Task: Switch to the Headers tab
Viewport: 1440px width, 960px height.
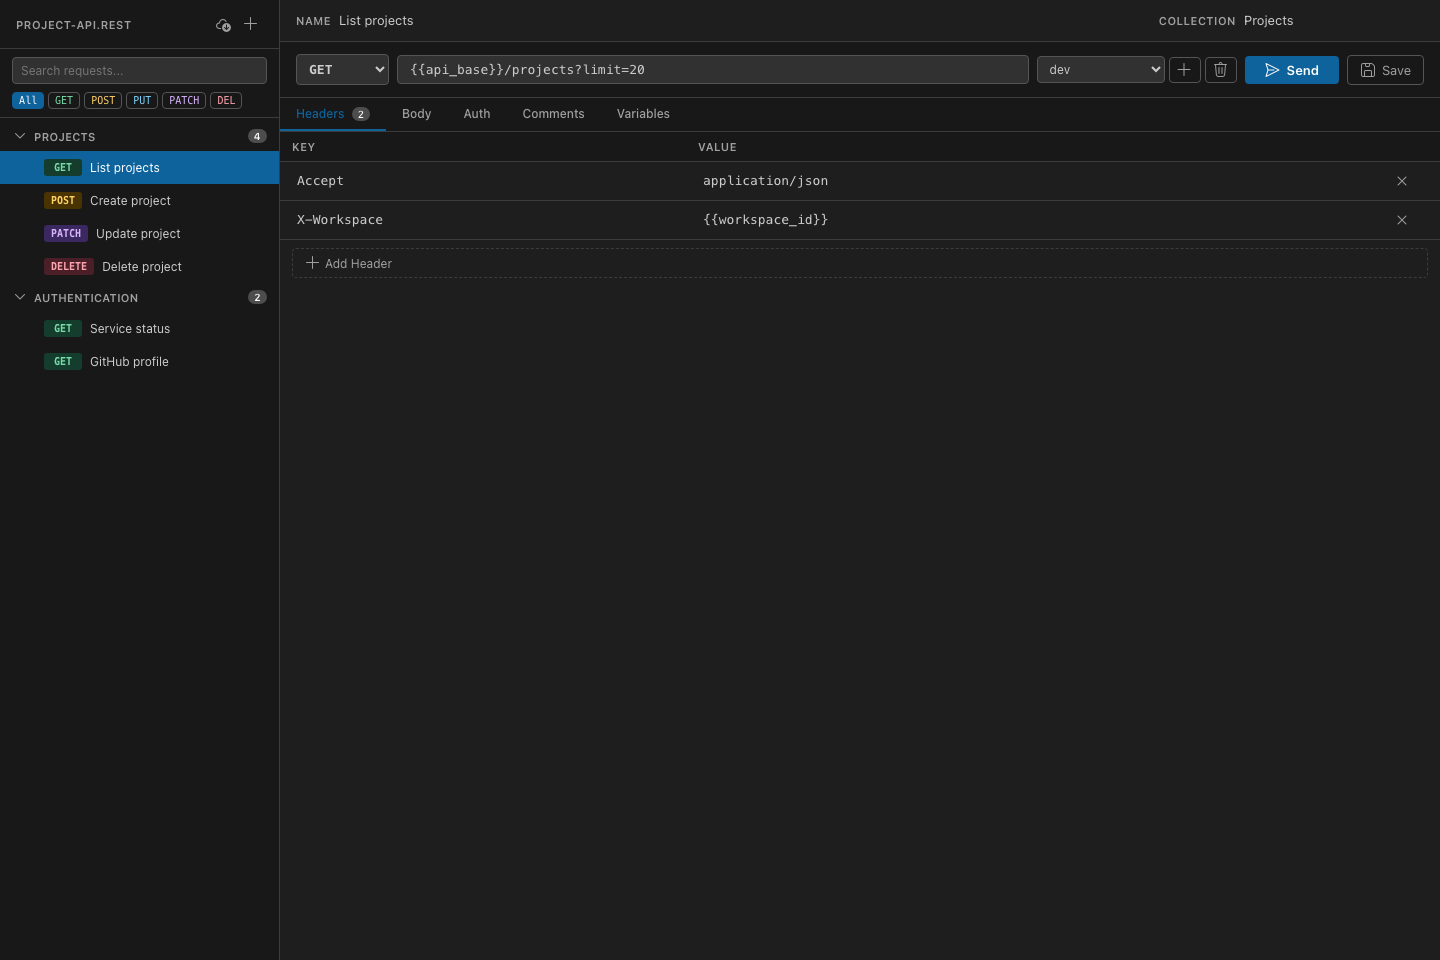Action: [x=332, y=114]
